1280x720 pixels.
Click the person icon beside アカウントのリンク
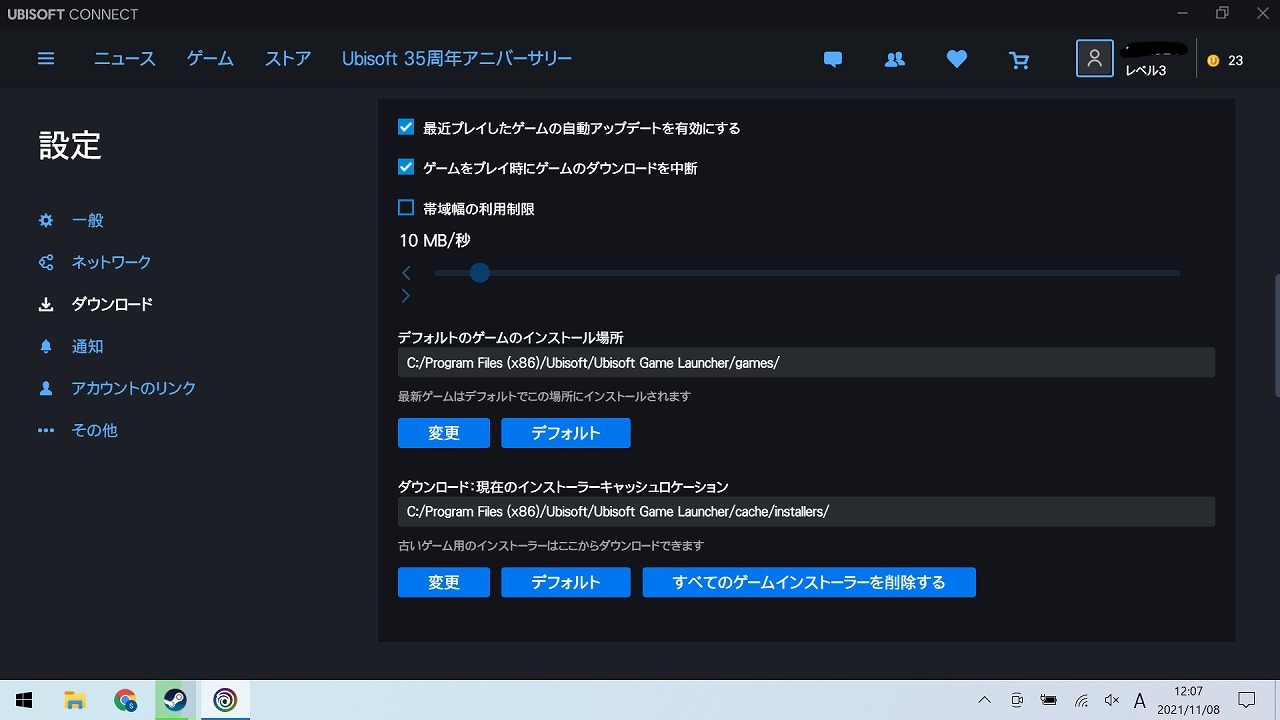point(46,388)
